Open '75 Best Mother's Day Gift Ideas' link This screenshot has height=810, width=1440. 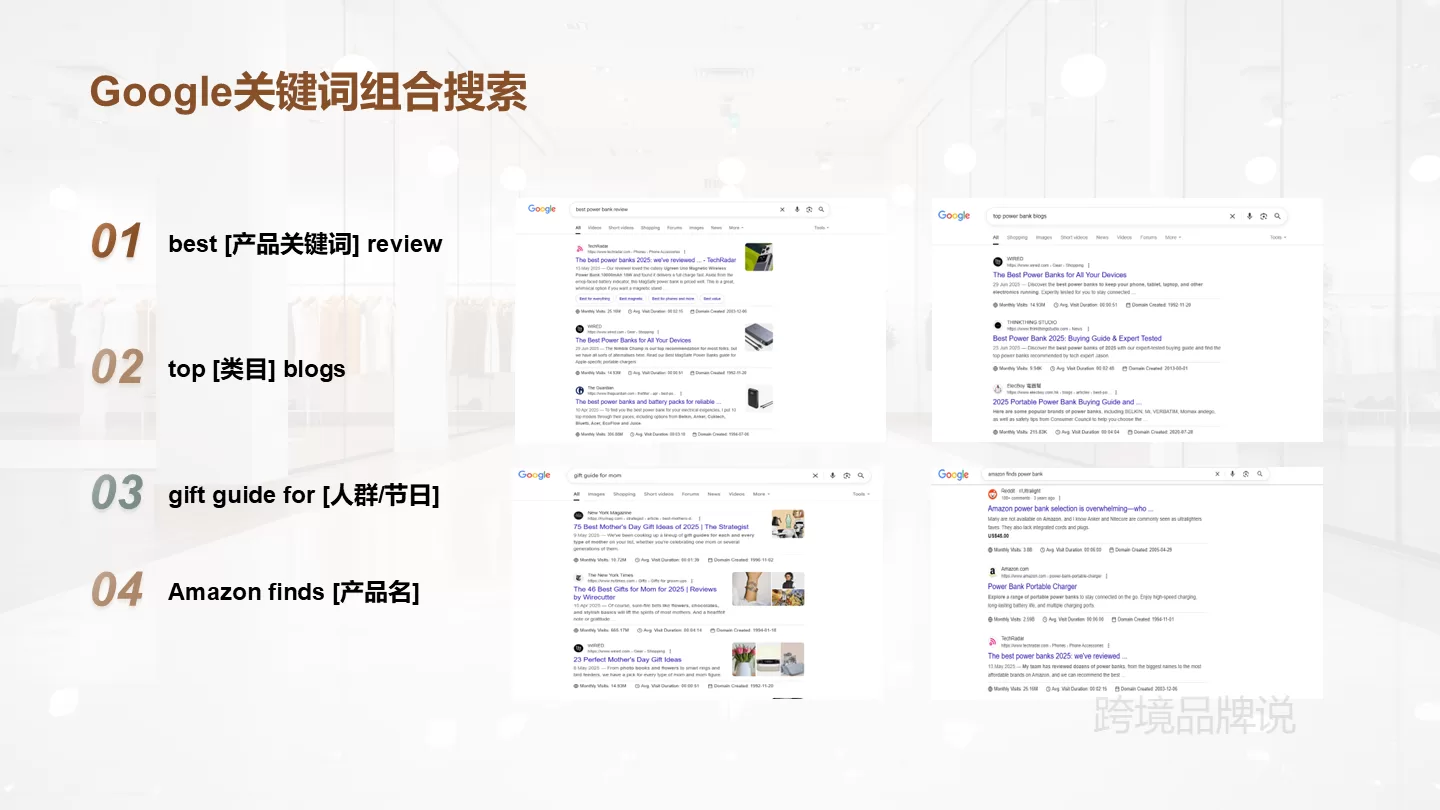coord(661,527)
